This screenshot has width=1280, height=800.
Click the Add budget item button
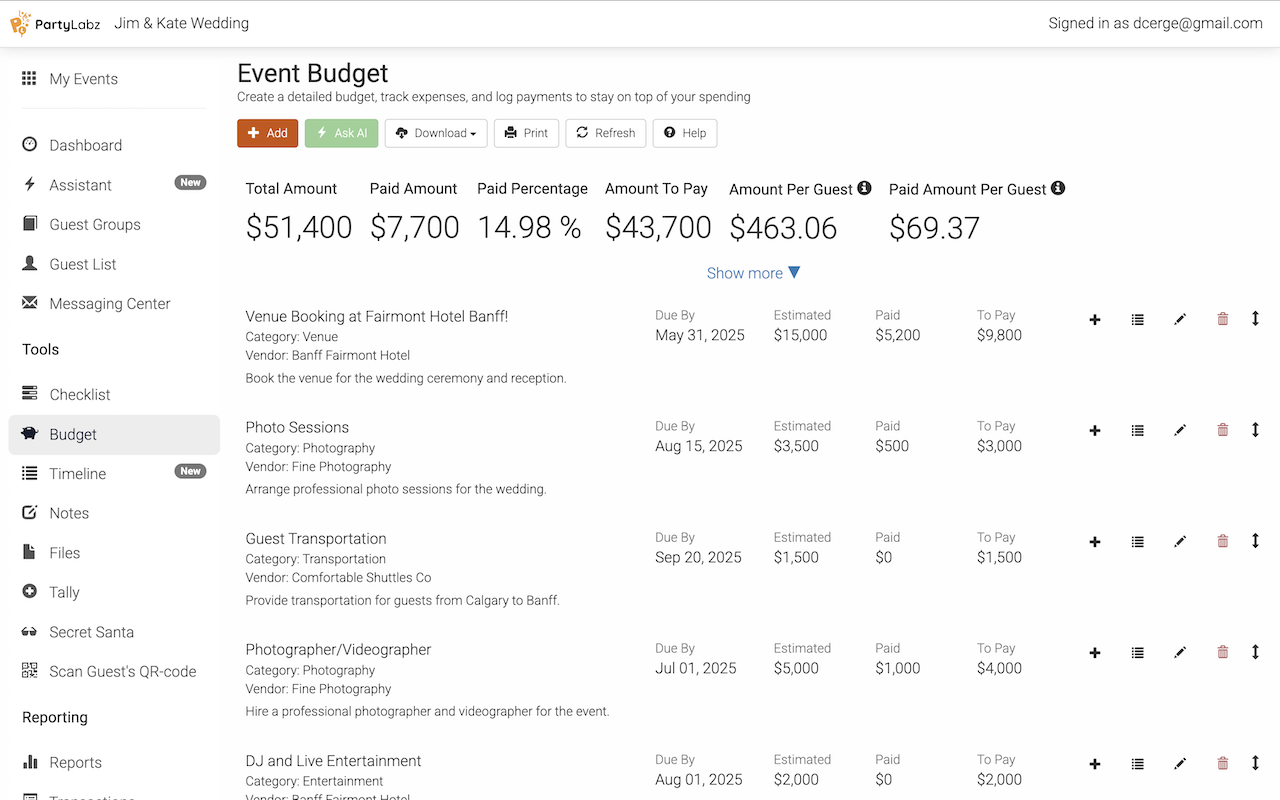click(267, 133)
